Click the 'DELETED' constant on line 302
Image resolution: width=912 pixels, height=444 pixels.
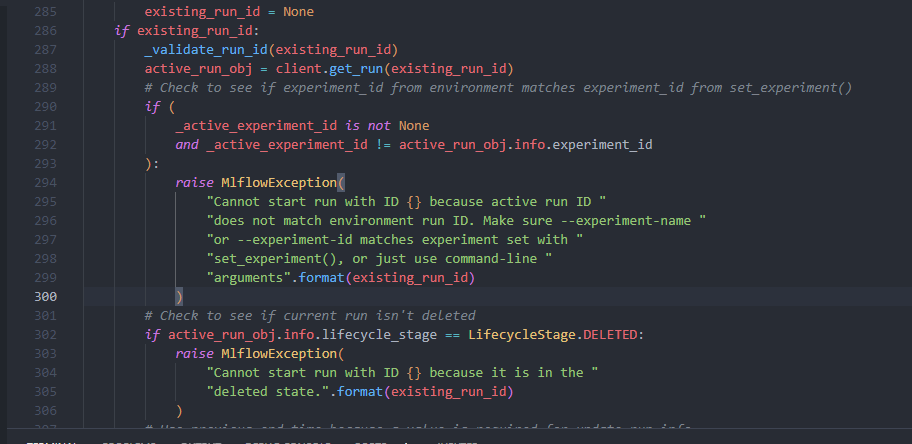coord(610,335)
